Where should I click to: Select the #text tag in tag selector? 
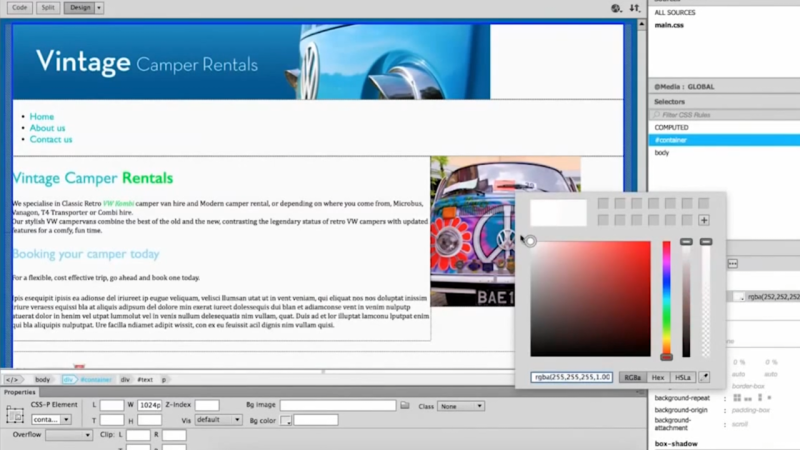[145, 380]
